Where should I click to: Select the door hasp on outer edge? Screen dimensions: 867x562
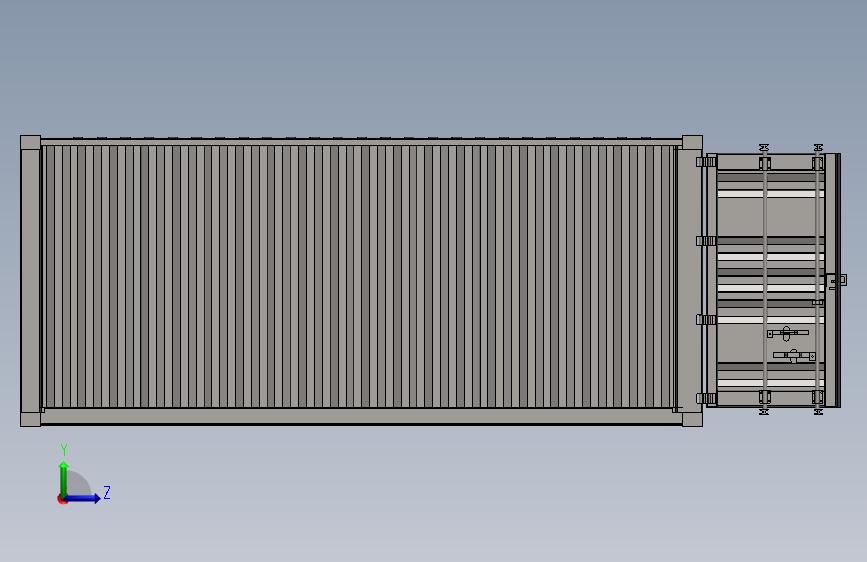coord(837,281)
